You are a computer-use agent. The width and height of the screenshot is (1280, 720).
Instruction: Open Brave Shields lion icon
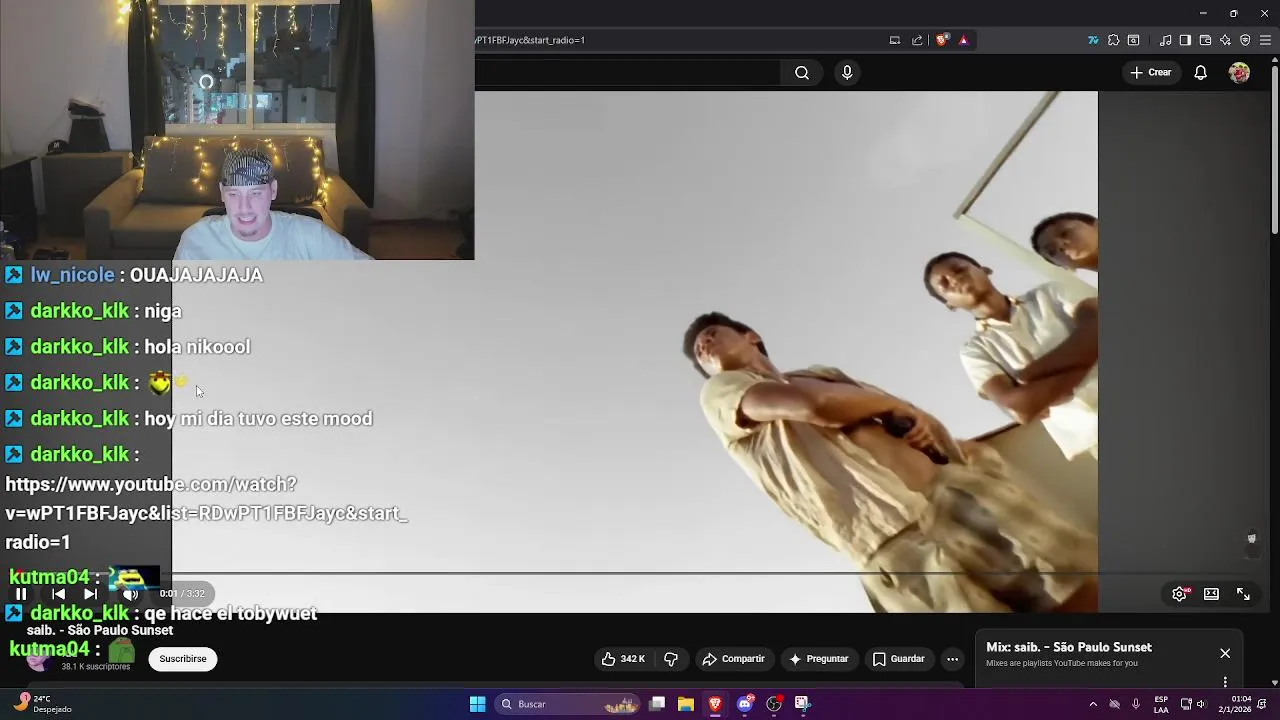[942, 40]
